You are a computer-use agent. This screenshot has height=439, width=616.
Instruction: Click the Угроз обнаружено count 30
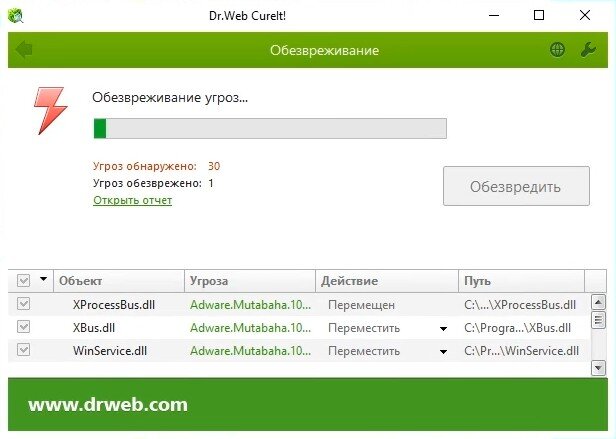[214, 166]
